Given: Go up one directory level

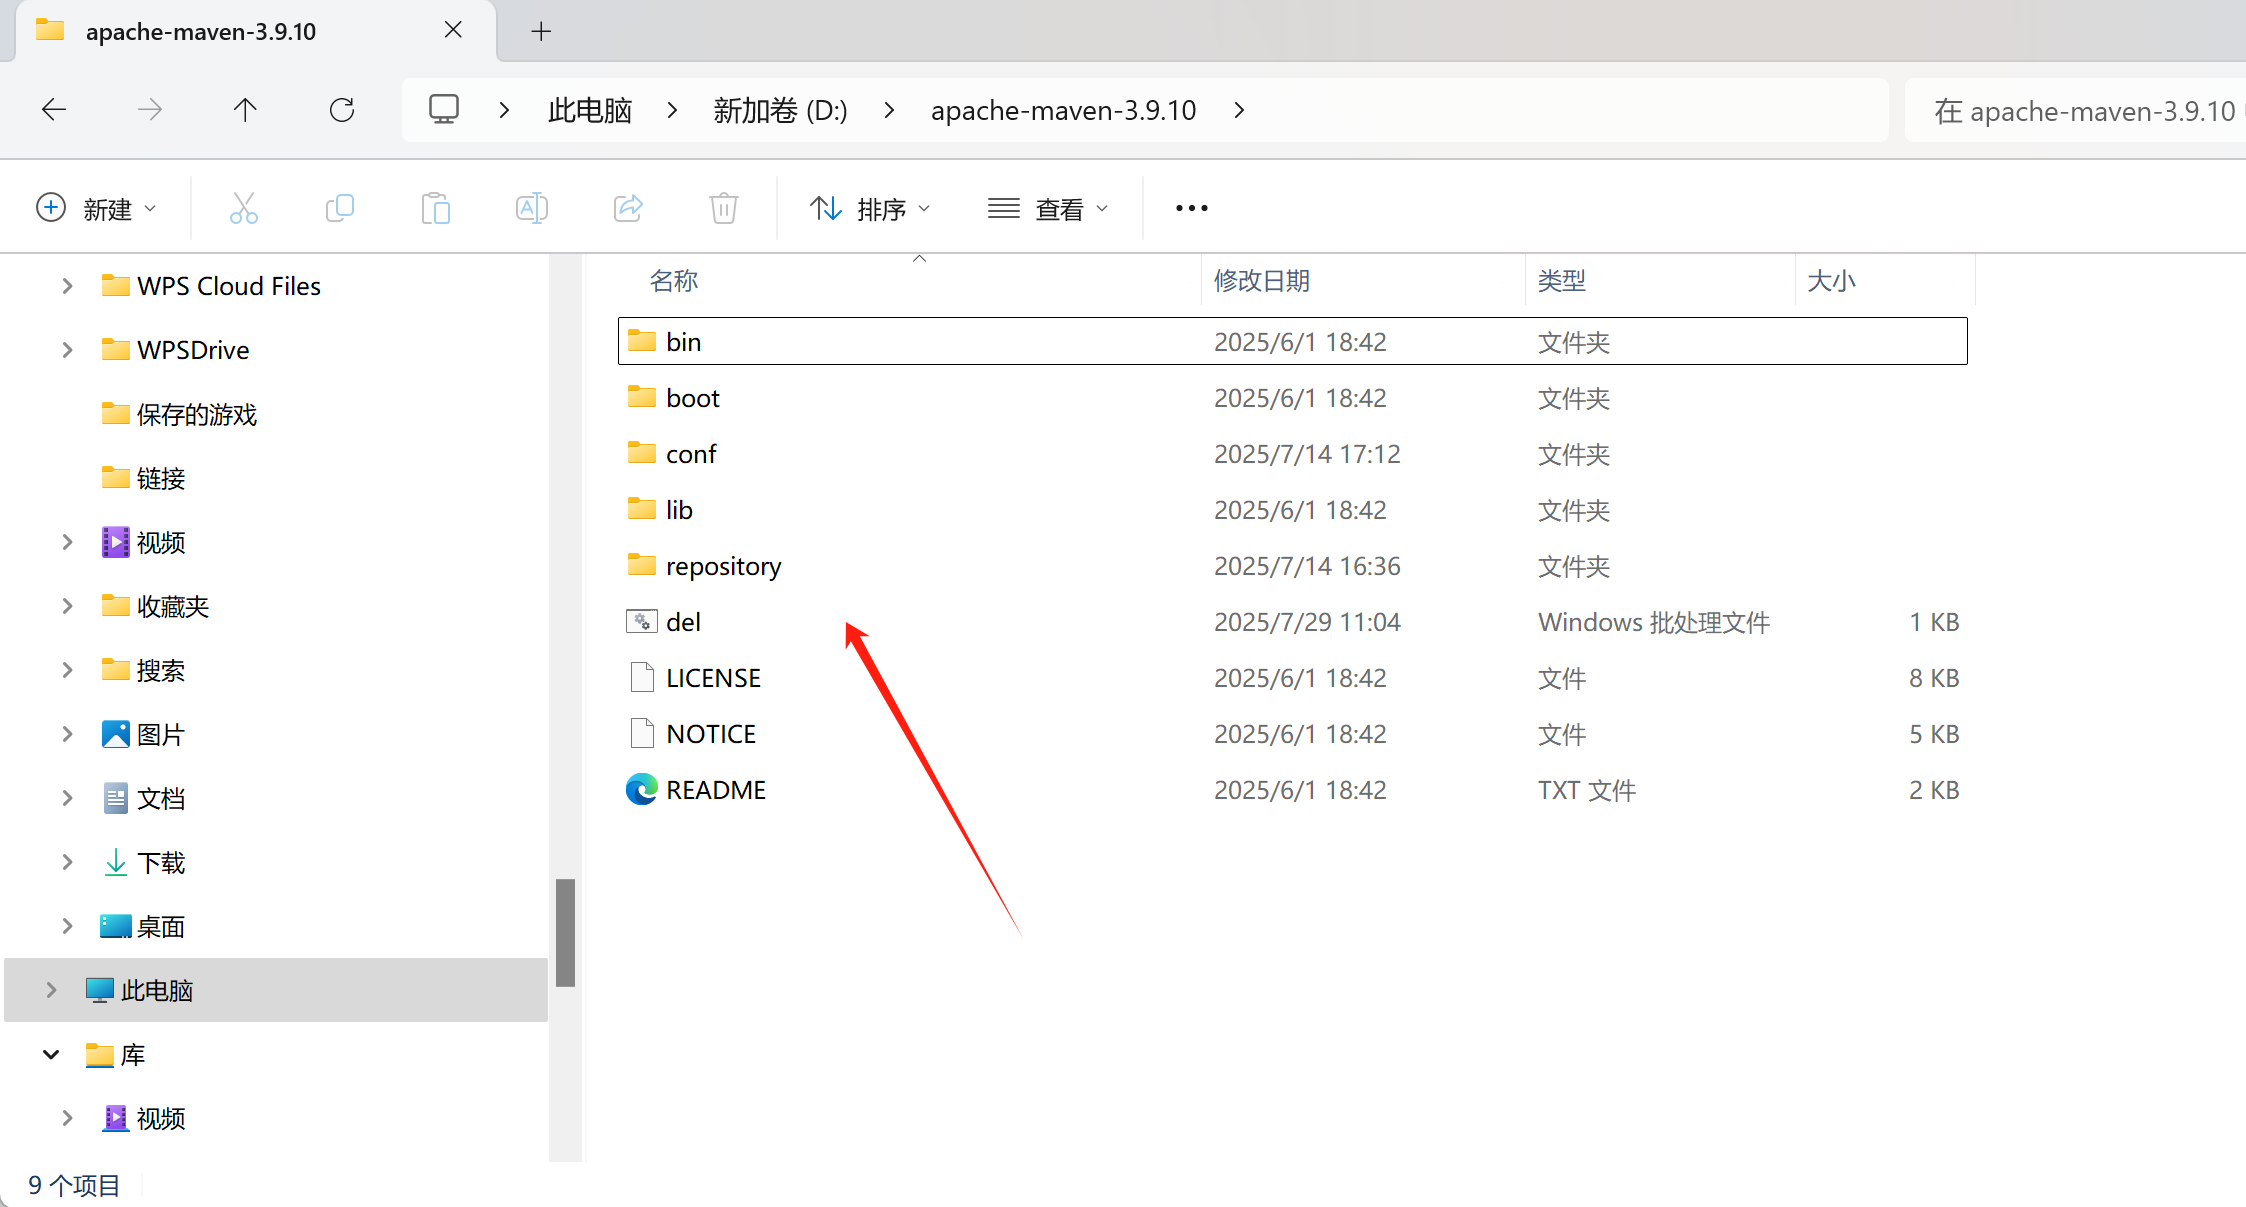Looking at the screenshot, I should 245,110.
